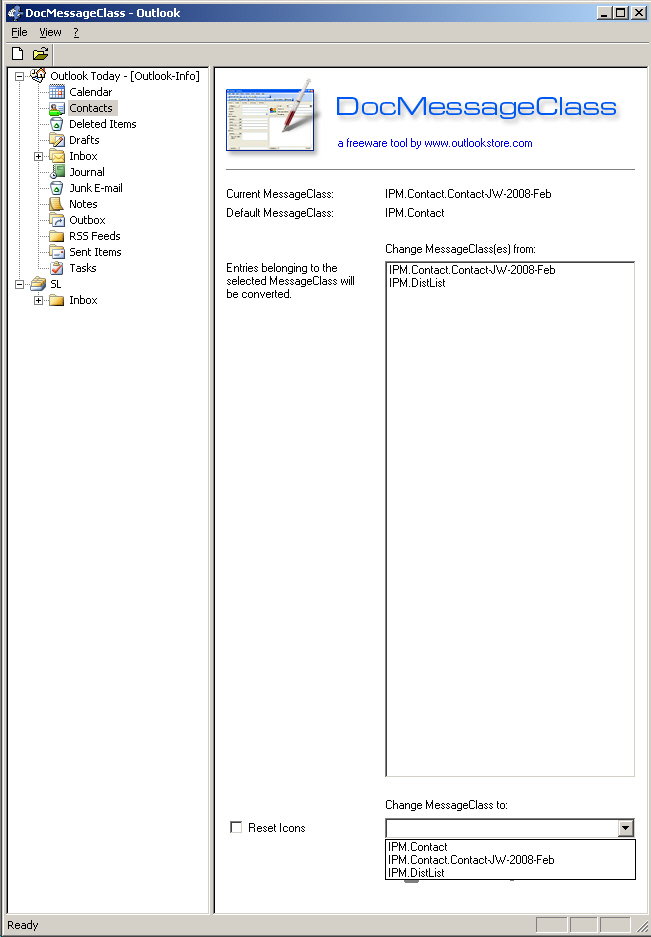651x937 pixels.
Task: Click the Tasks folder icon
Action: click(57, 268)
